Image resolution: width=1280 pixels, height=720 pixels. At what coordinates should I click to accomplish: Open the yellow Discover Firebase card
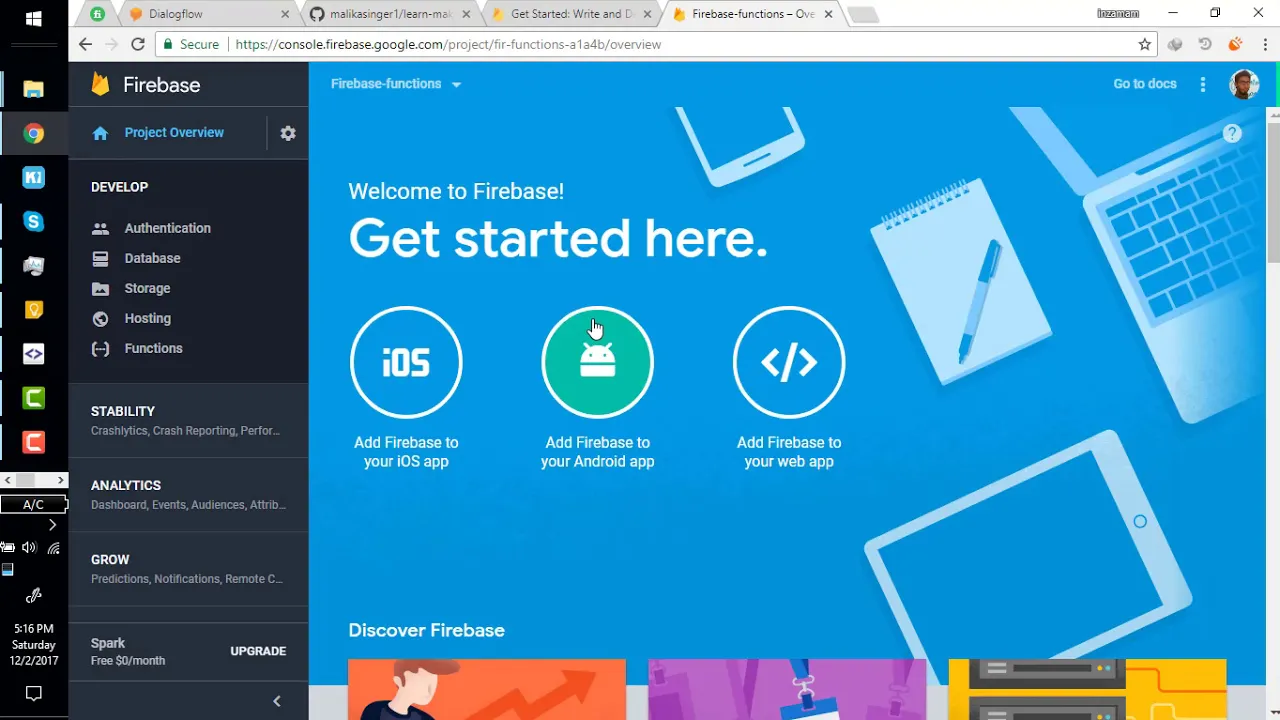tap(1087, 689)
